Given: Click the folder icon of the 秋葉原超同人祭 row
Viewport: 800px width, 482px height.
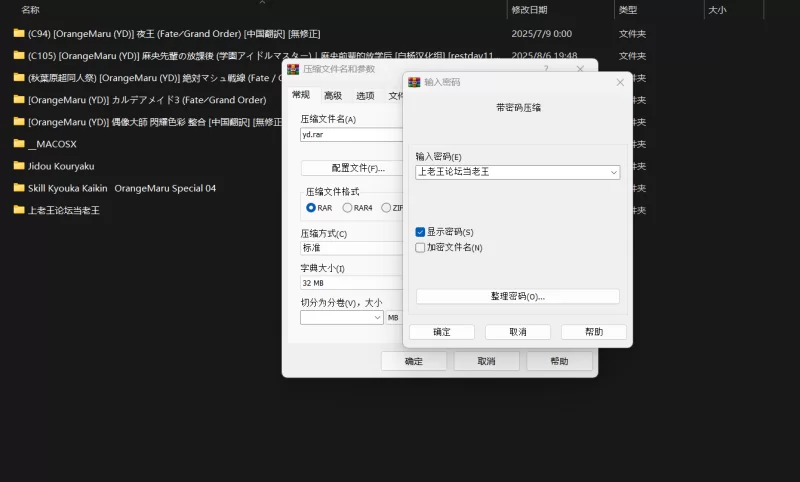Looking at the screenshot, I should coord(19,78).
